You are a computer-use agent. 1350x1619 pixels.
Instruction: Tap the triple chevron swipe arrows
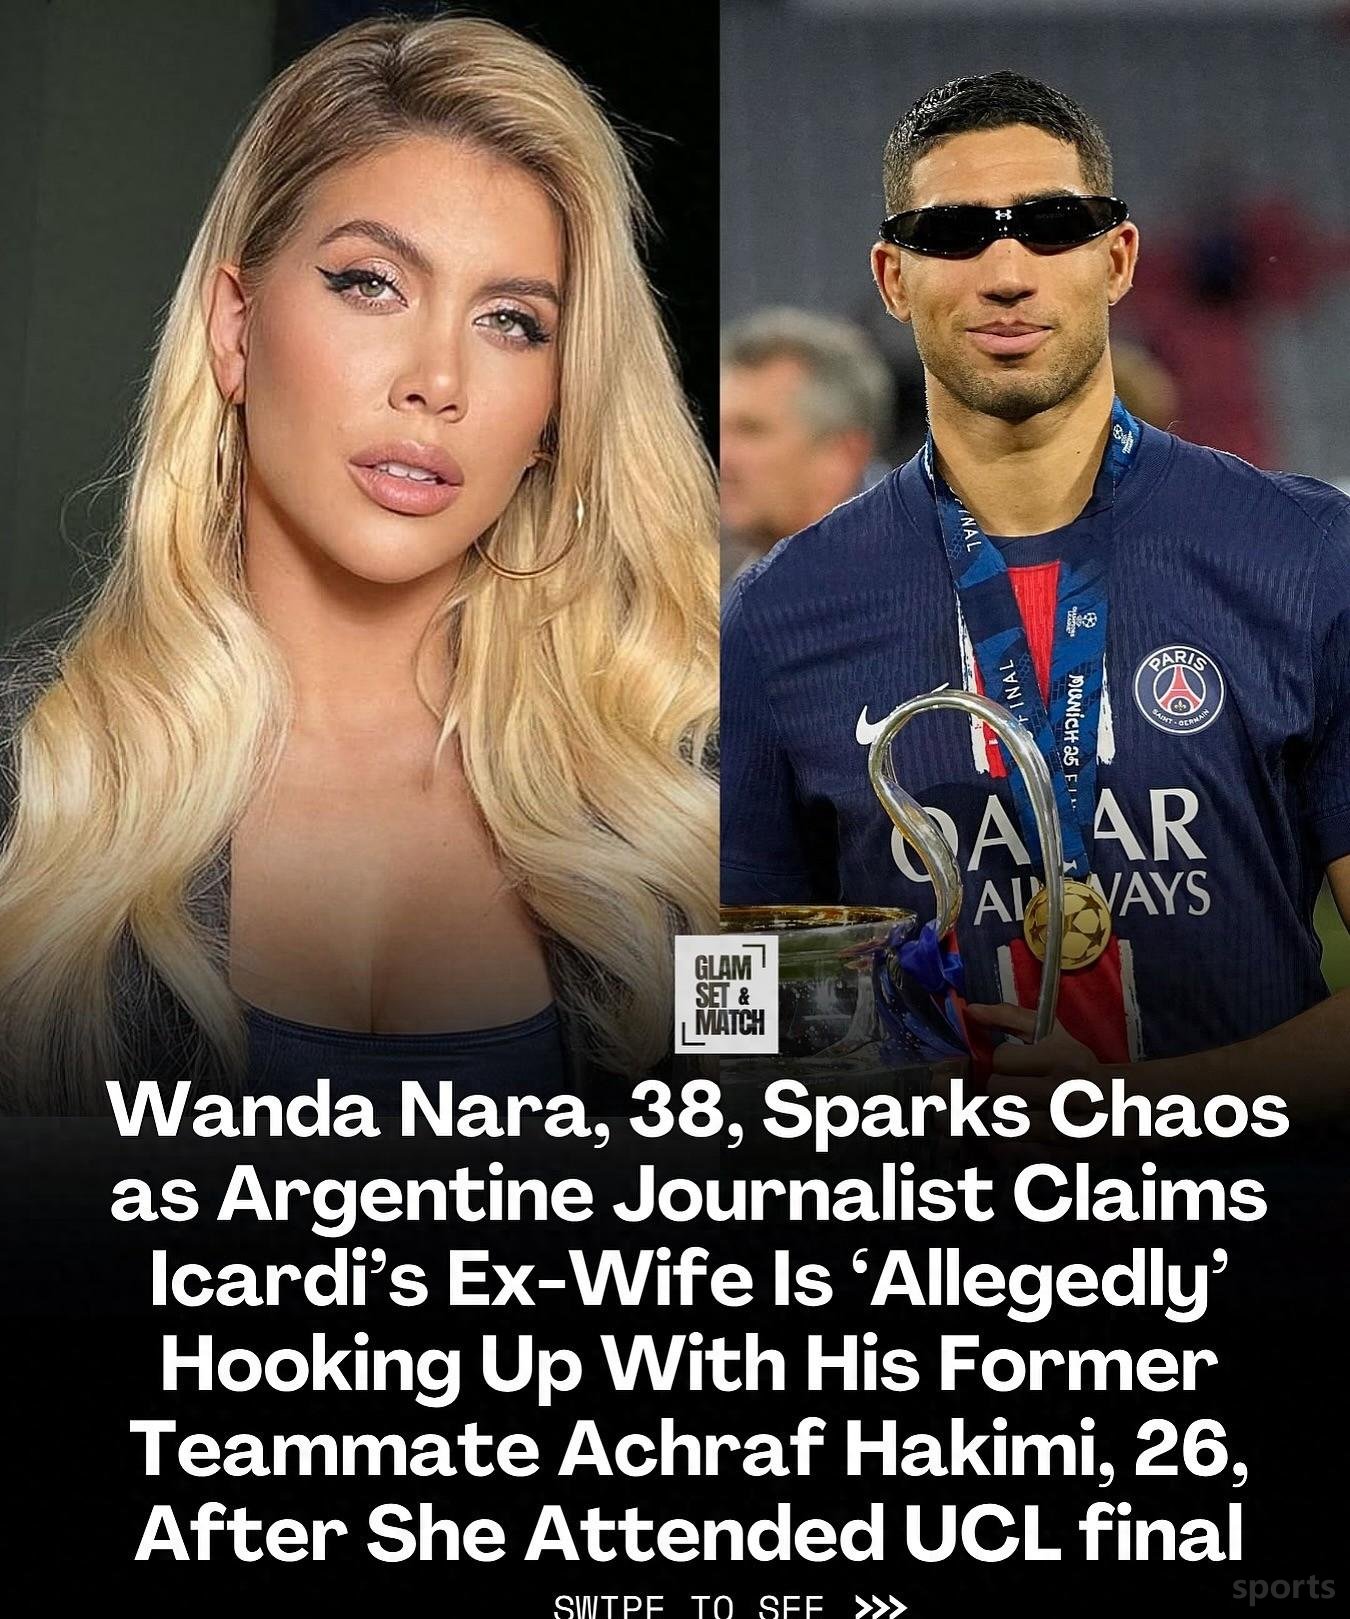tap(882, 1606)
